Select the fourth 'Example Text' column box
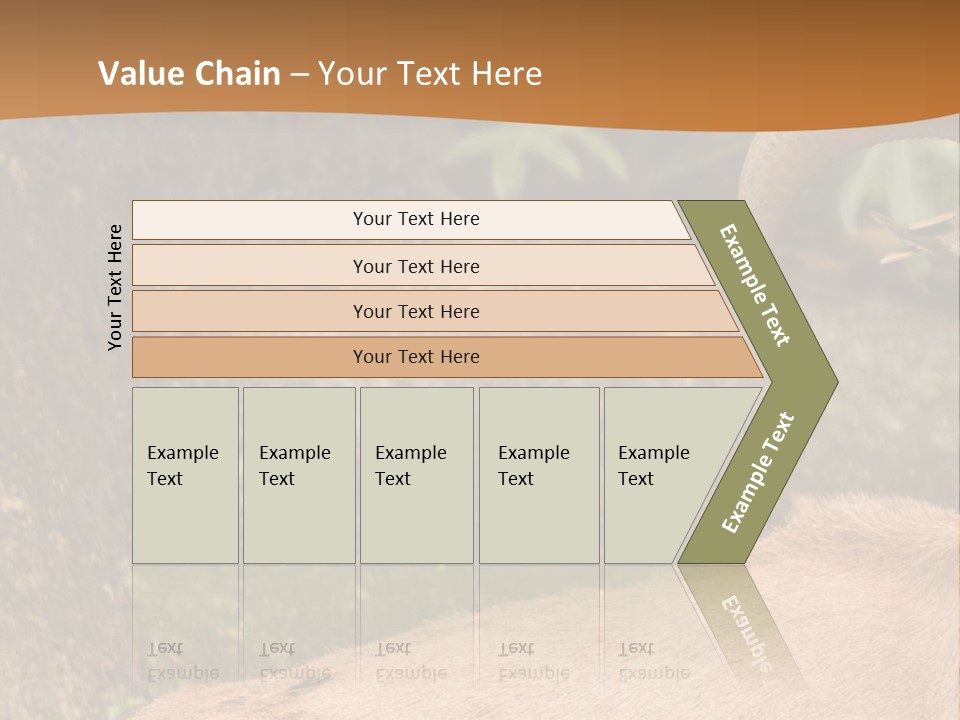 (x=539, y=475)
